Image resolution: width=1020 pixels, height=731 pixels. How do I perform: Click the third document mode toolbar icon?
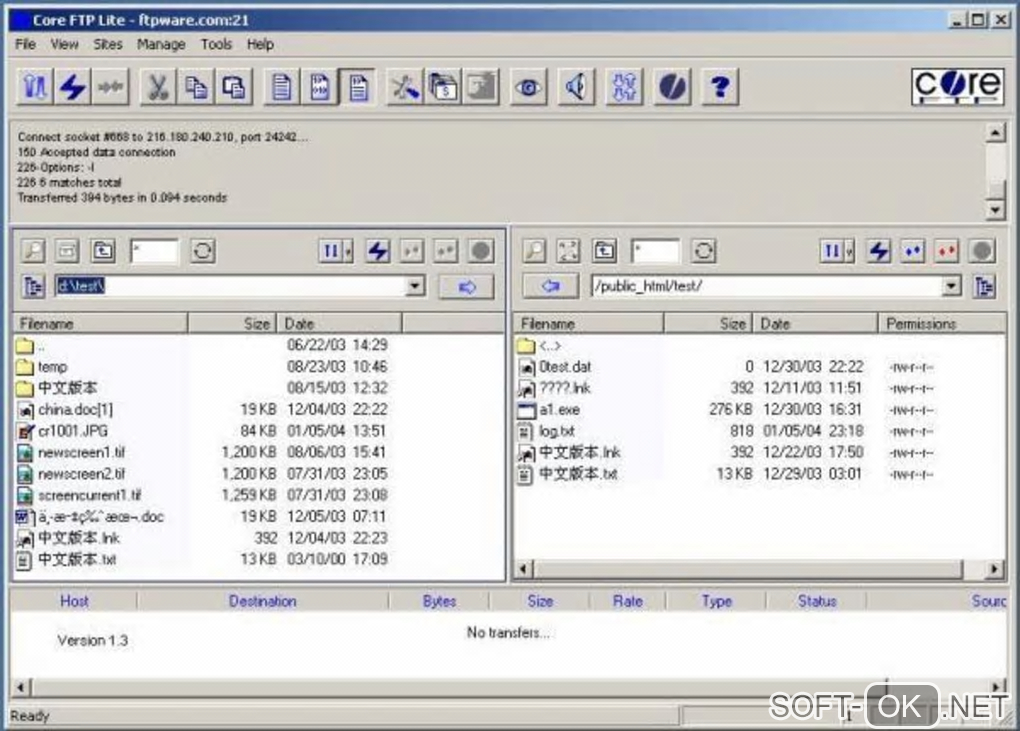(x=358, y=86)
